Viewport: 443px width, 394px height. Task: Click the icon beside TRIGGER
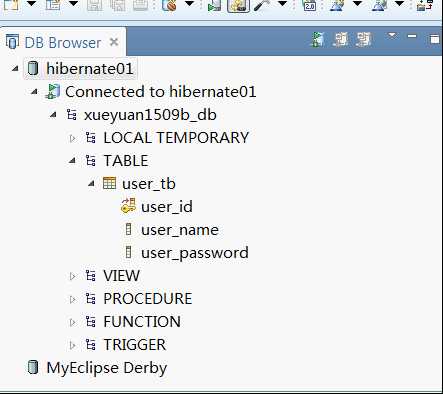click(x=91, y=344)
